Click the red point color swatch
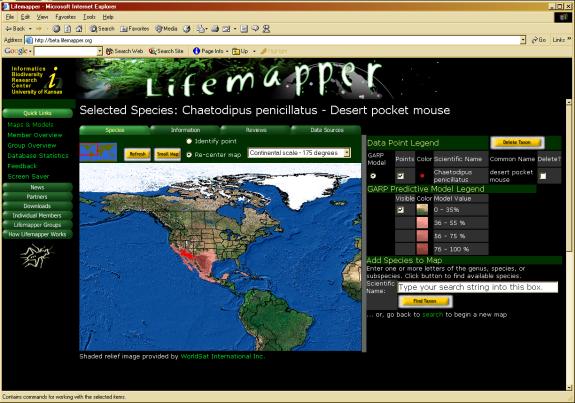Image resolution: width=575 pixels, height=403 pixels. tap(422, 176)
